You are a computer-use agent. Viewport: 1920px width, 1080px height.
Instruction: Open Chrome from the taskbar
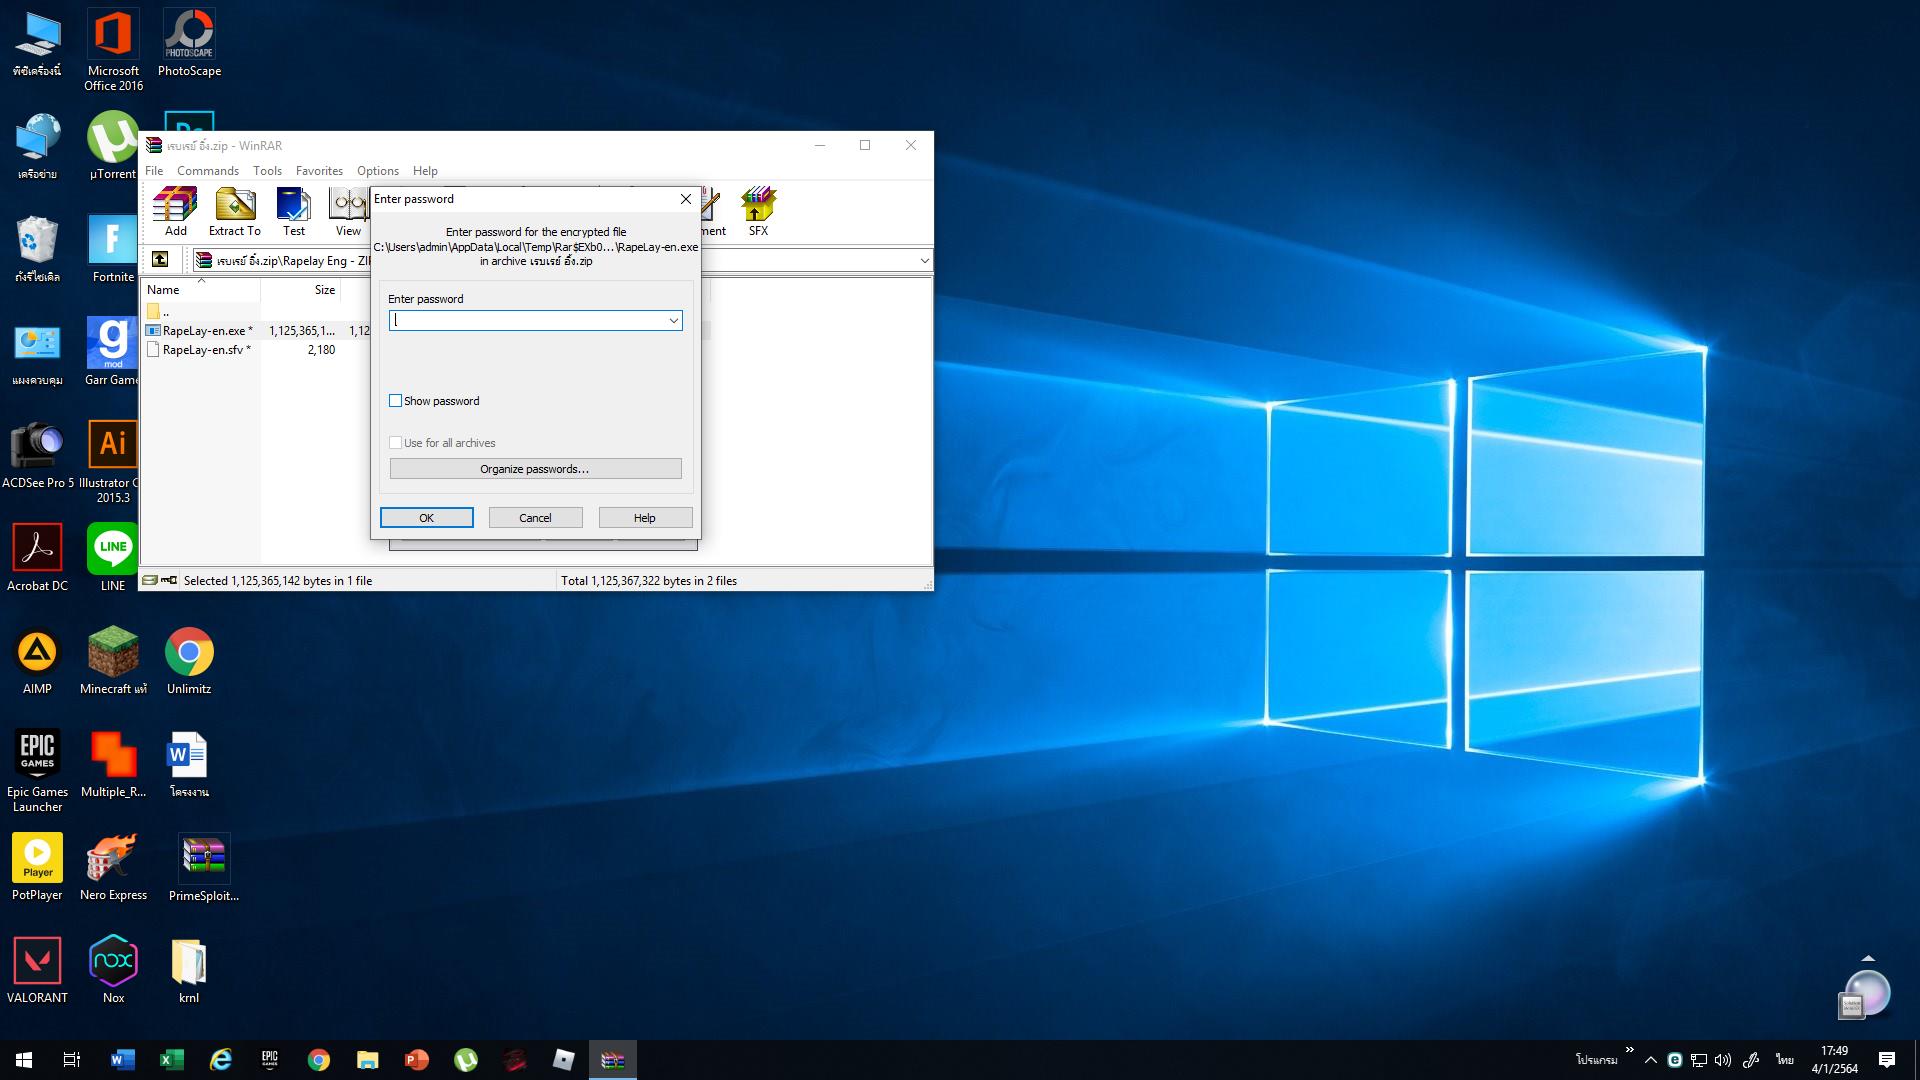click(318, 1060)
